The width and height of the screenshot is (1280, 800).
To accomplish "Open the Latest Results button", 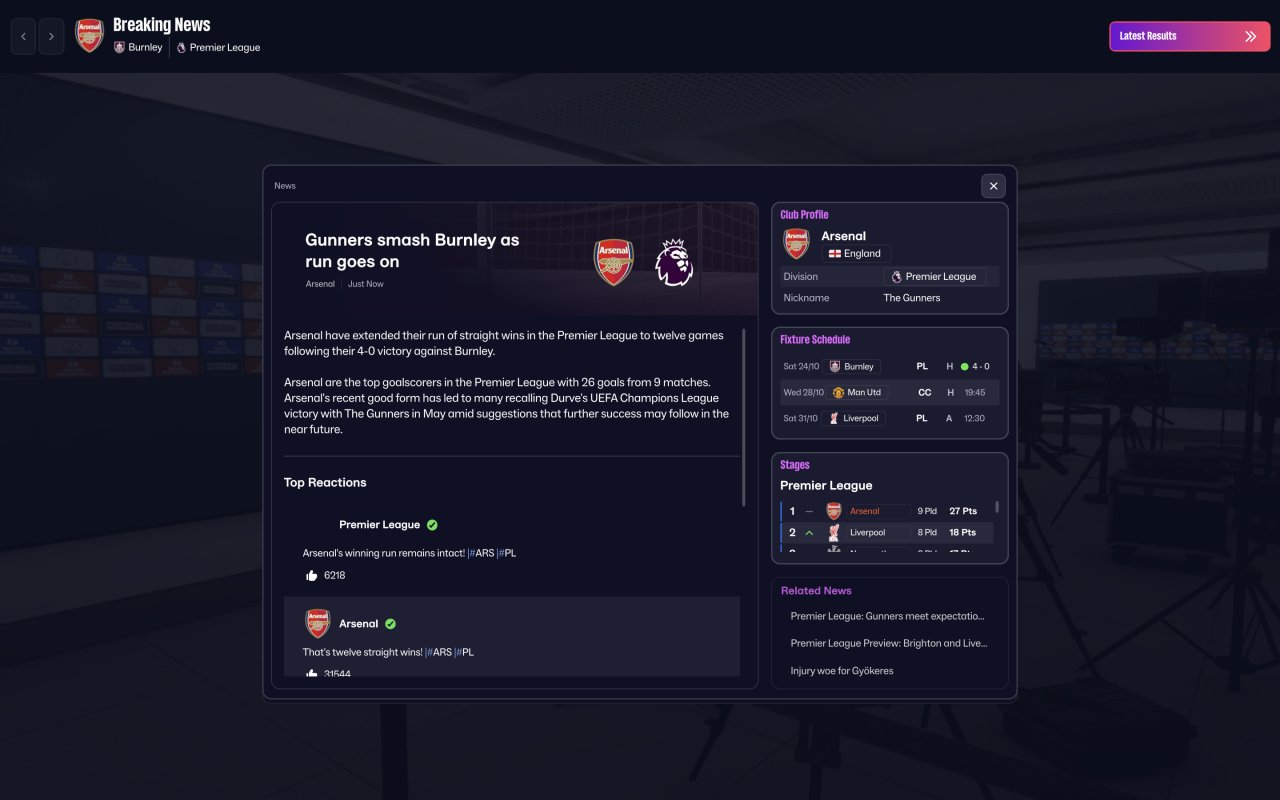I will point(1189,36).
